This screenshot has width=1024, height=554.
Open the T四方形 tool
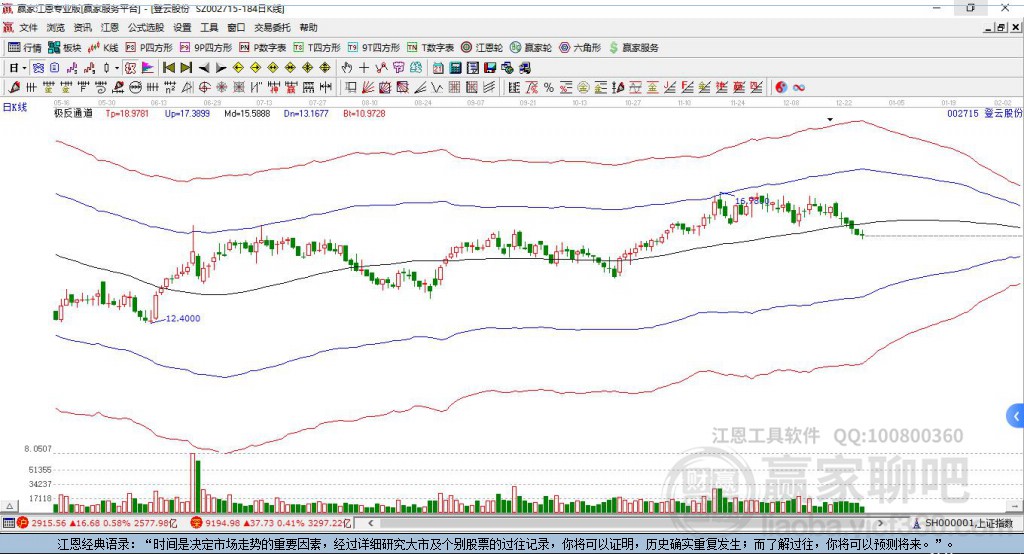coord(317,48)
